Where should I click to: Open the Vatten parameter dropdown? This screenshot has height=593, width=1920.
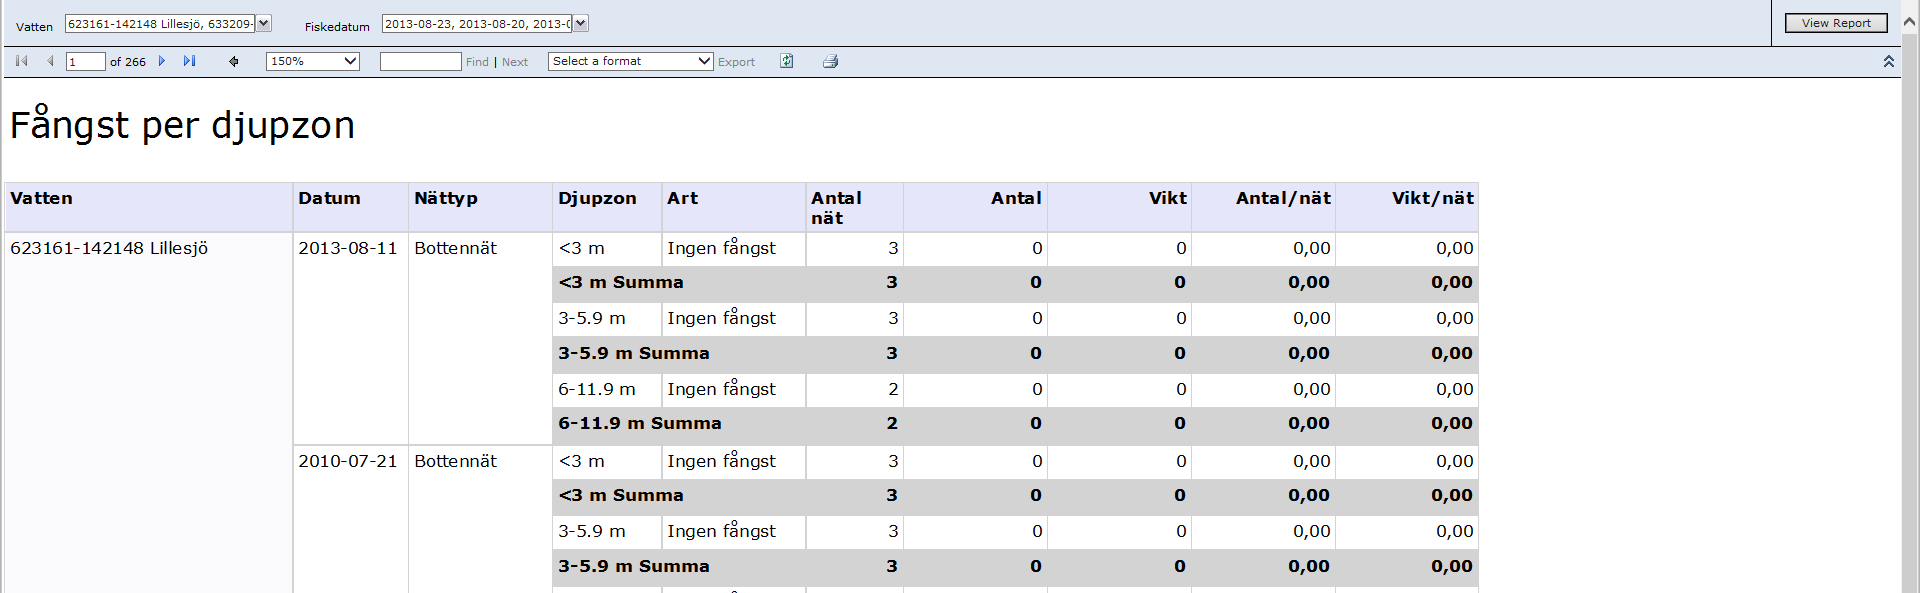[x=264, y=23]
